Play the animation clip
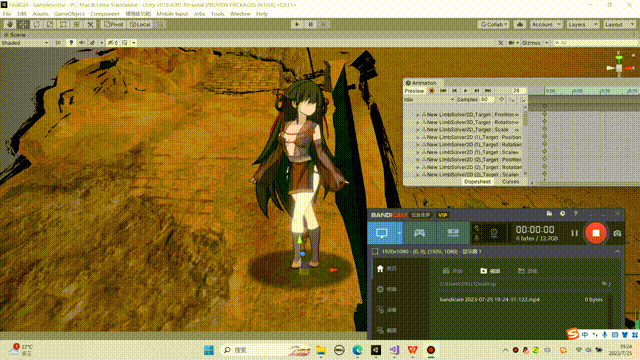Screen dimensions: 640x360 pyautogui.click(x=465, y=91)
